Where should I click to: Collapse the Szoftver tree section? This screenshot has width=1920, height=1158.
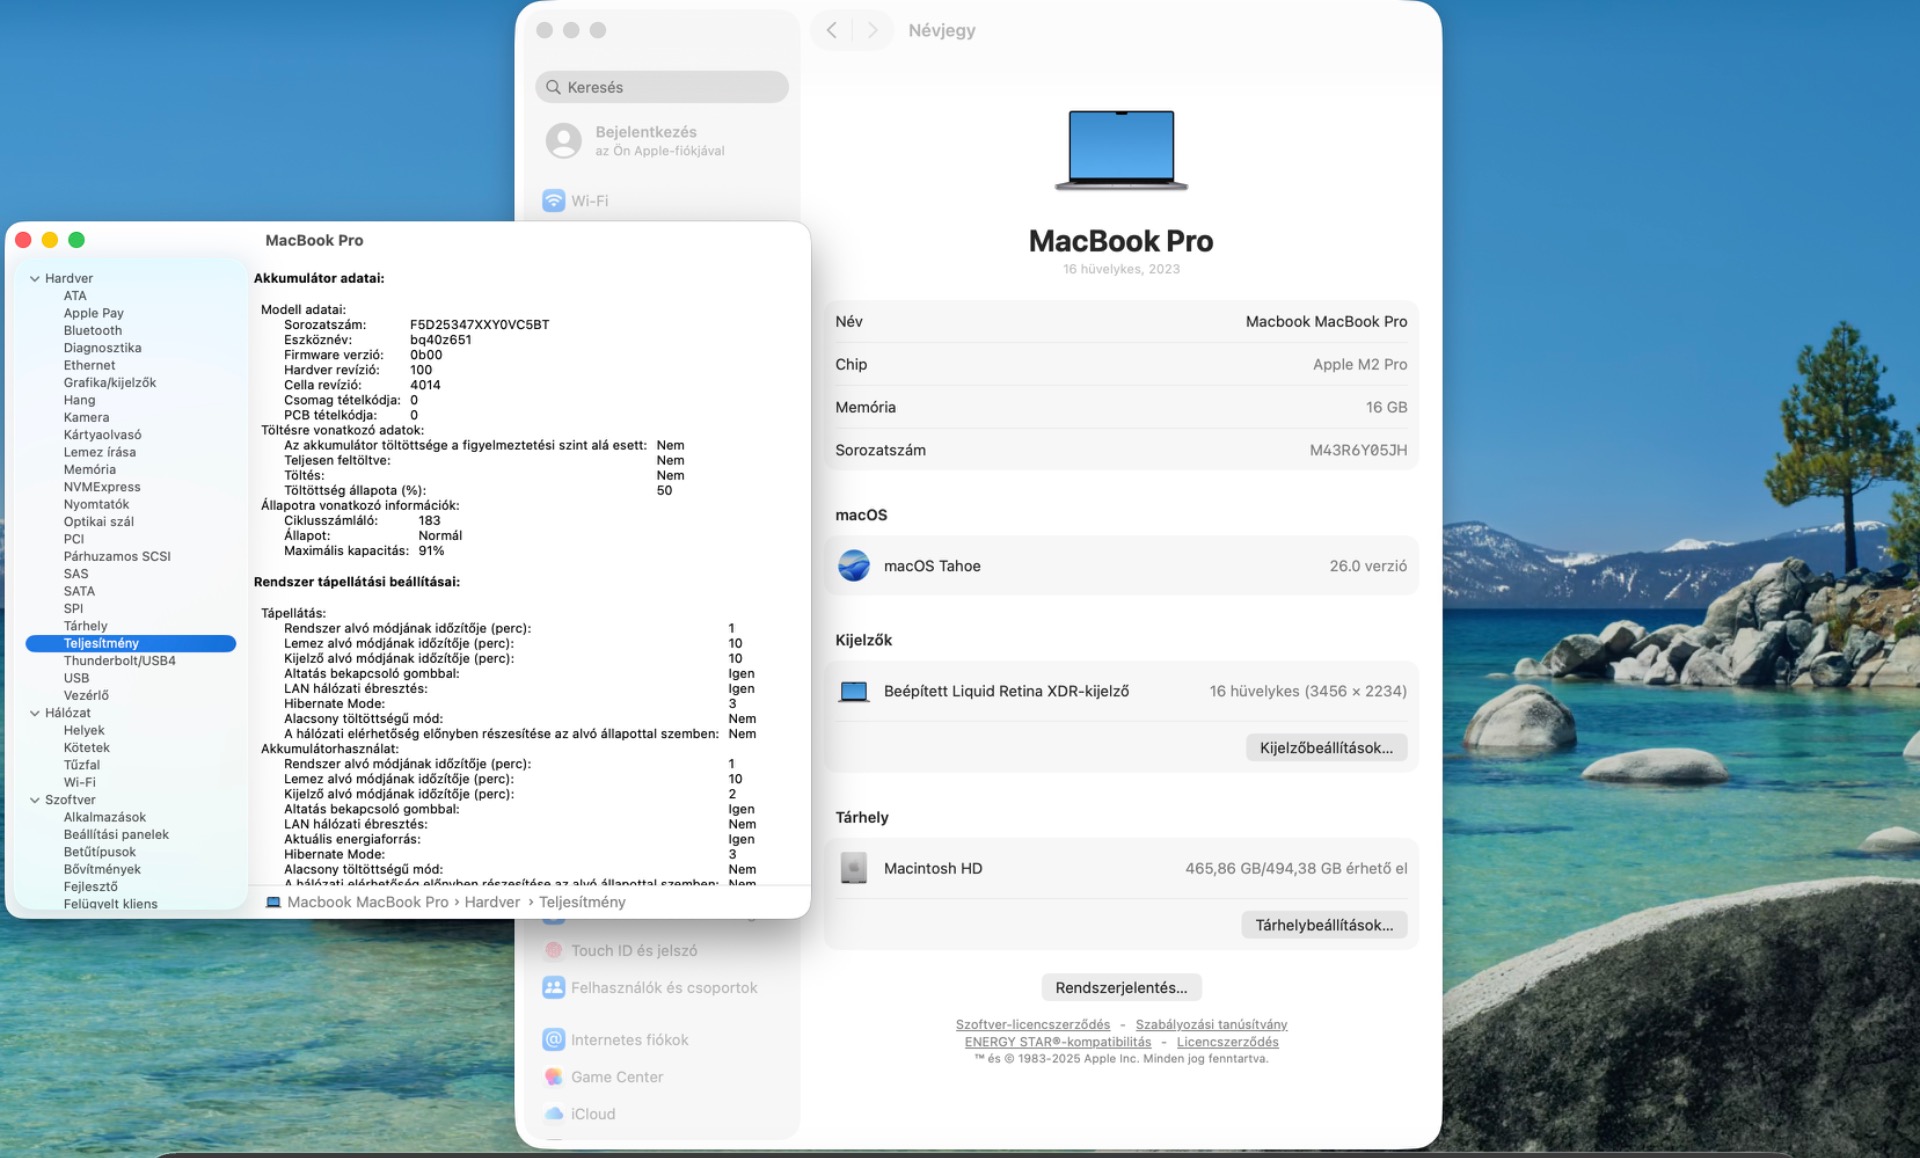[35, 800]
